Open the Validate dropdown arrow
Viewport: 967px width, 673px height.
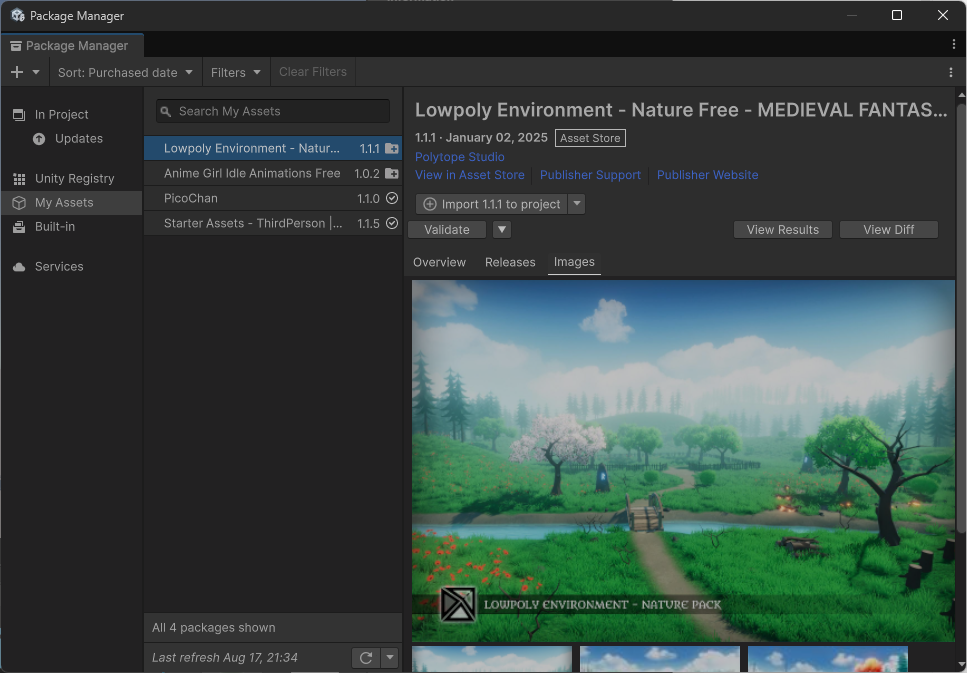tap(502, 230)
